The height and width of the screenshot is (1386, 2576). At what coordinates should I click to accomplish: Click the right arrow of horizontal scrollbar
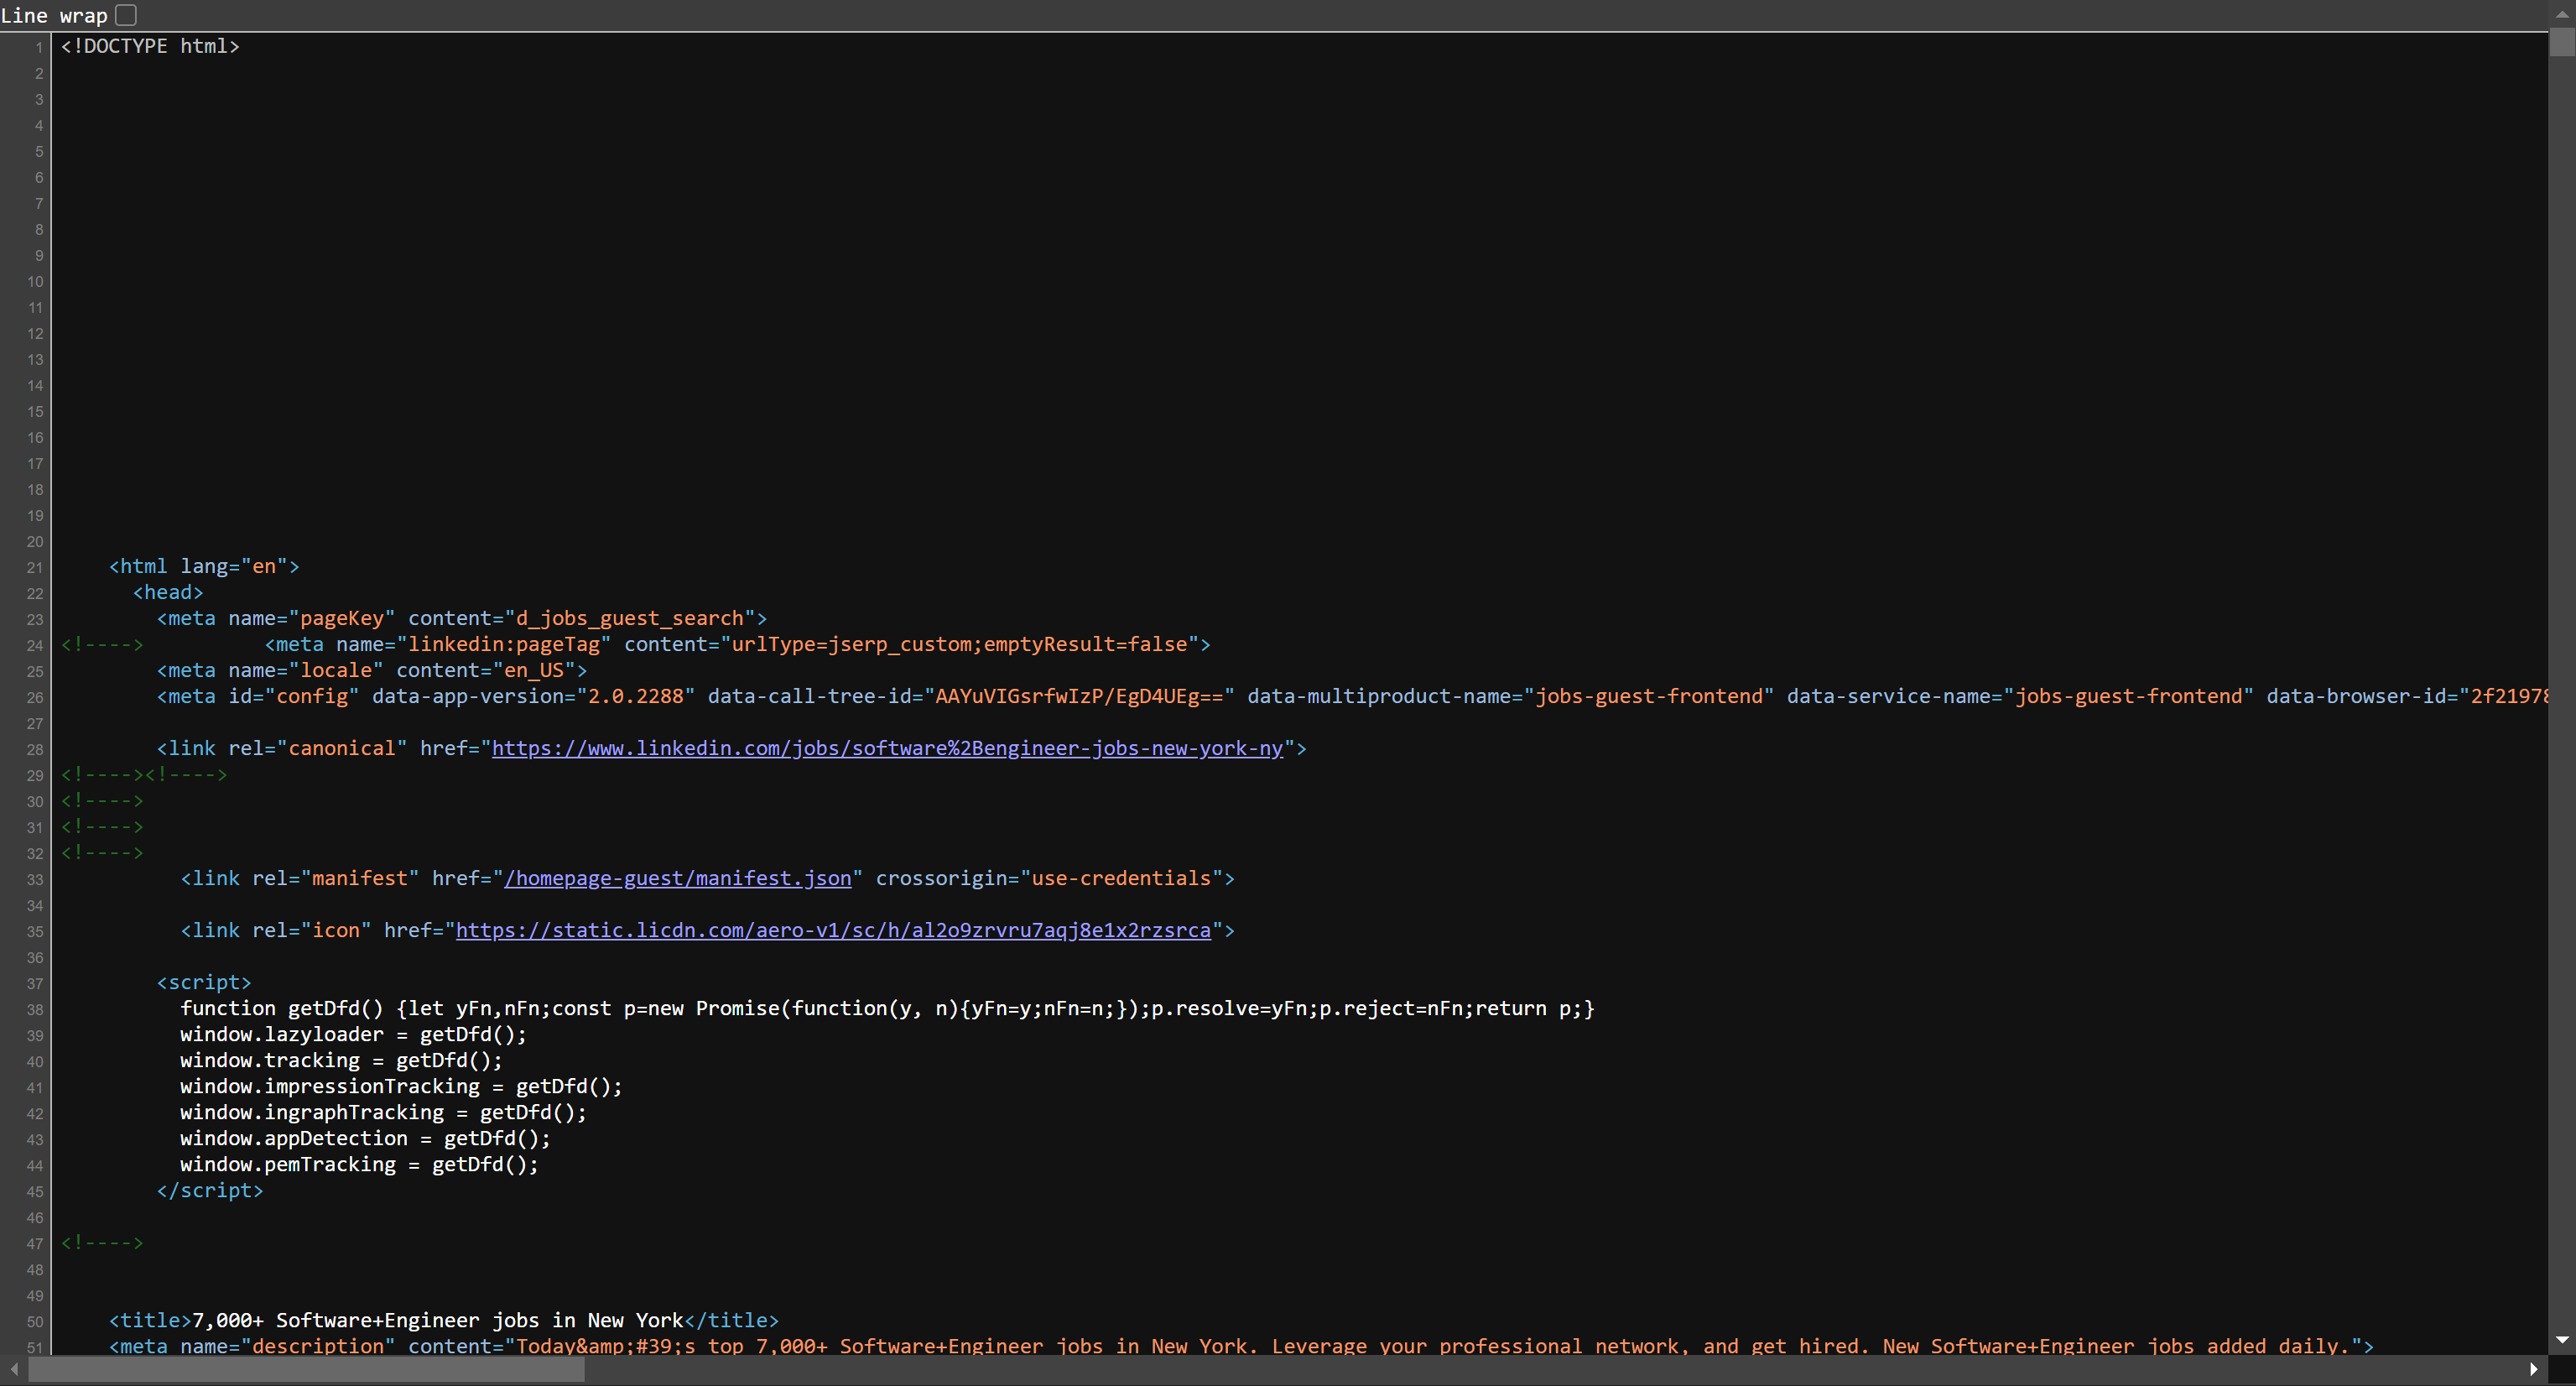pyautogui.click(x=2536, y=1370)
